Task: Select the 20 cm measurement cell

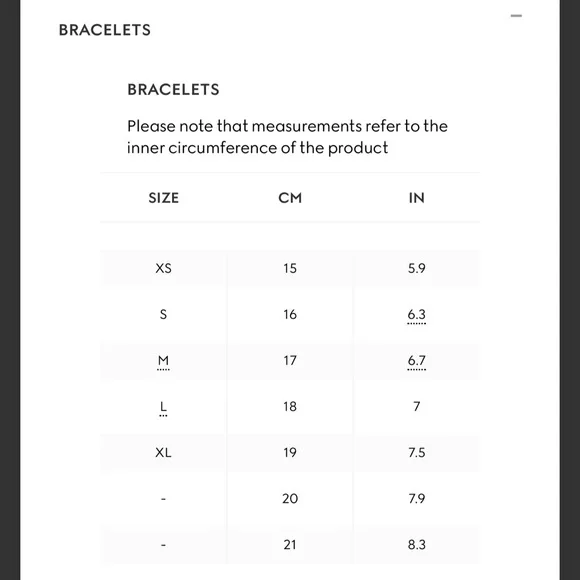Action: pyautogui.click(x=290, y=499)
